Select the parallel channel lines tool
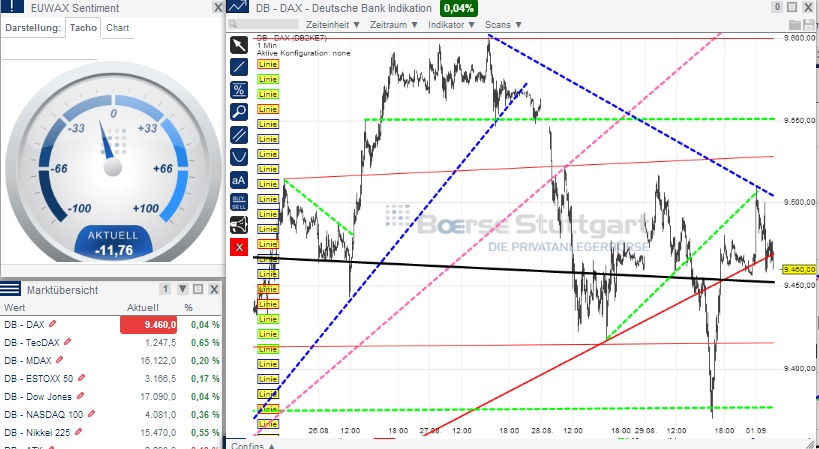This screenshot has height=449, width=819. tap(239, 135)
